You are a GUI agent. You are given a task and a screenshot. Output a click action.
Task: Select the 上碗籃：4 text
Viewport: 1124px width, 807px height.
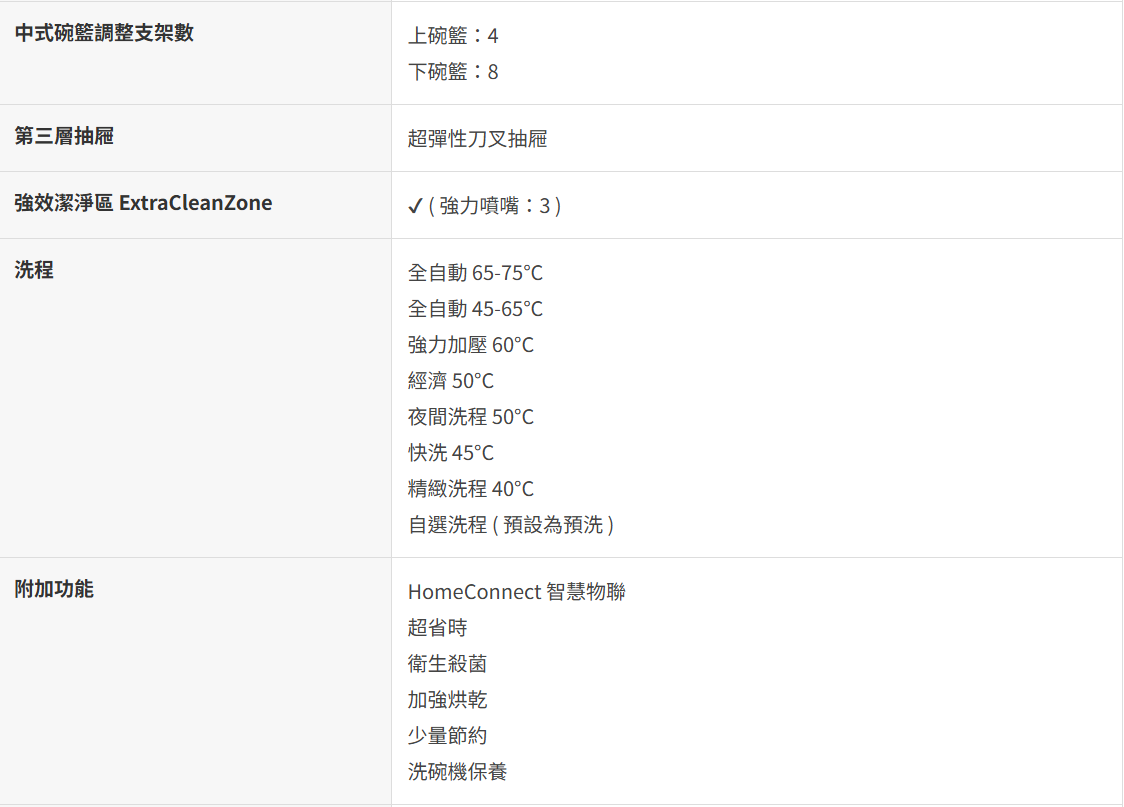tap(453, 36)
